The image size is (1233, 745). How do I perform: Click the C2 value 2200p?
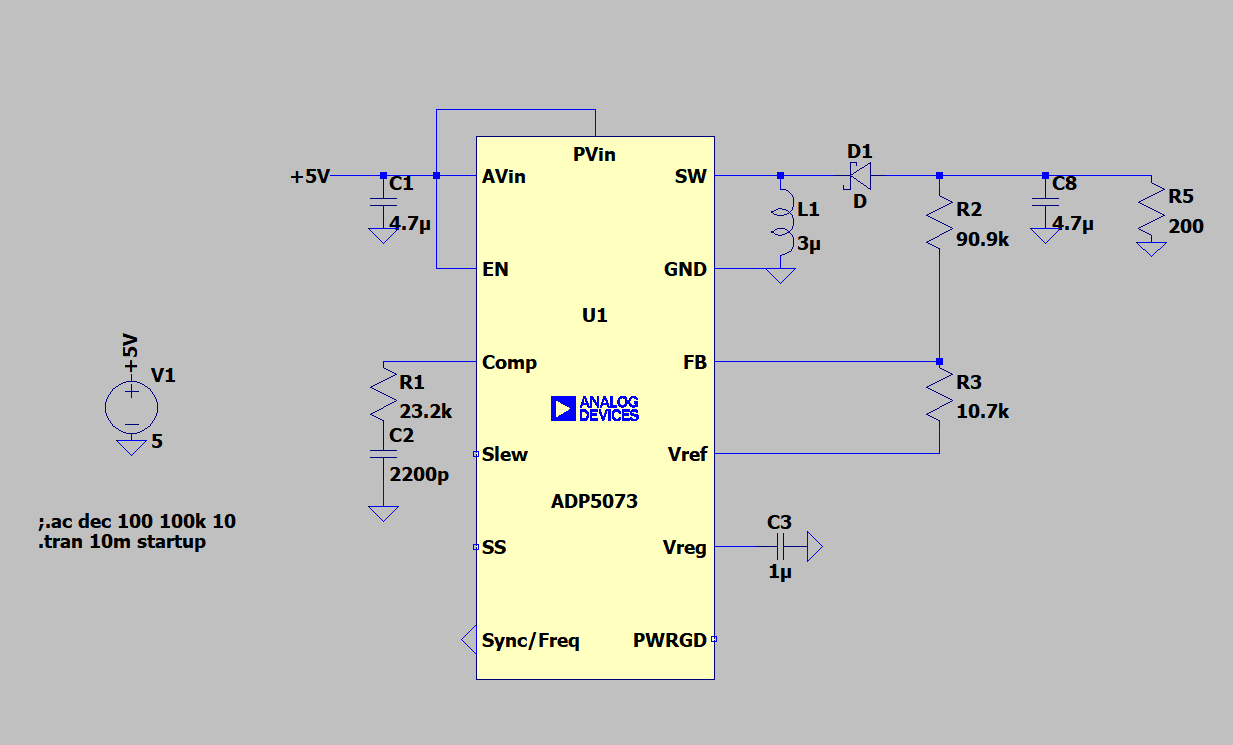[x=419, y=474]
